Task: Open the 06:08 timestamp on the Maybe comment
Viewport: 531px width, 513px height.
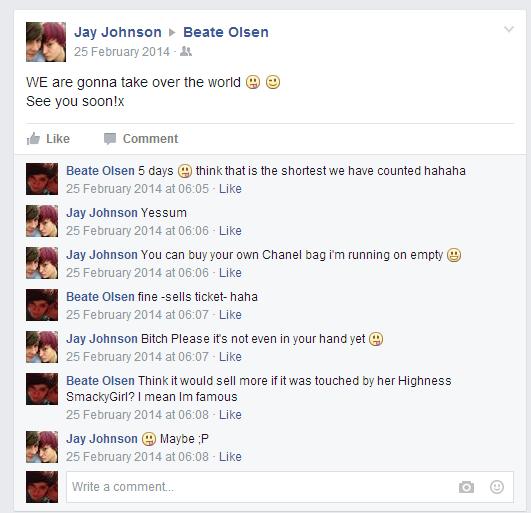Action: [x=137, y=456]
